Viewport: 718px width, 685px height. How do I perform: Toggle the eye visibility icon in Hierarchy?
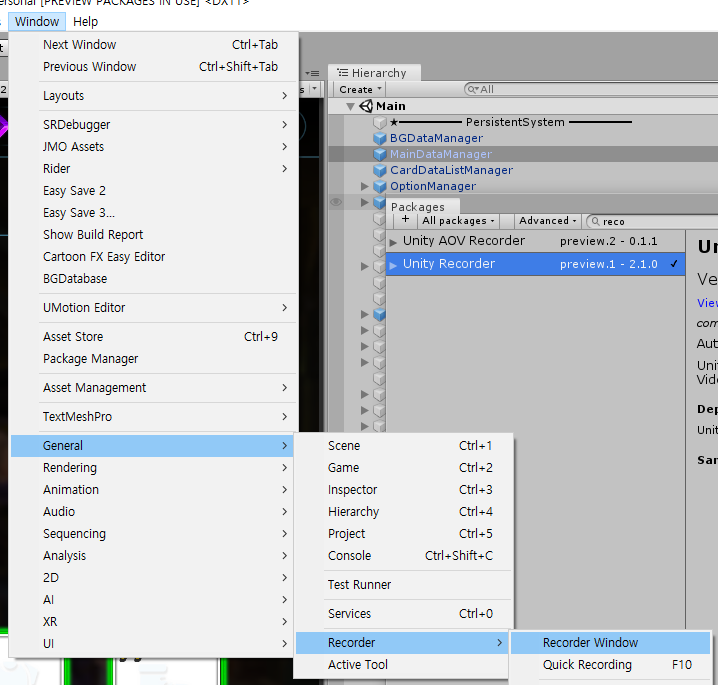336,202
